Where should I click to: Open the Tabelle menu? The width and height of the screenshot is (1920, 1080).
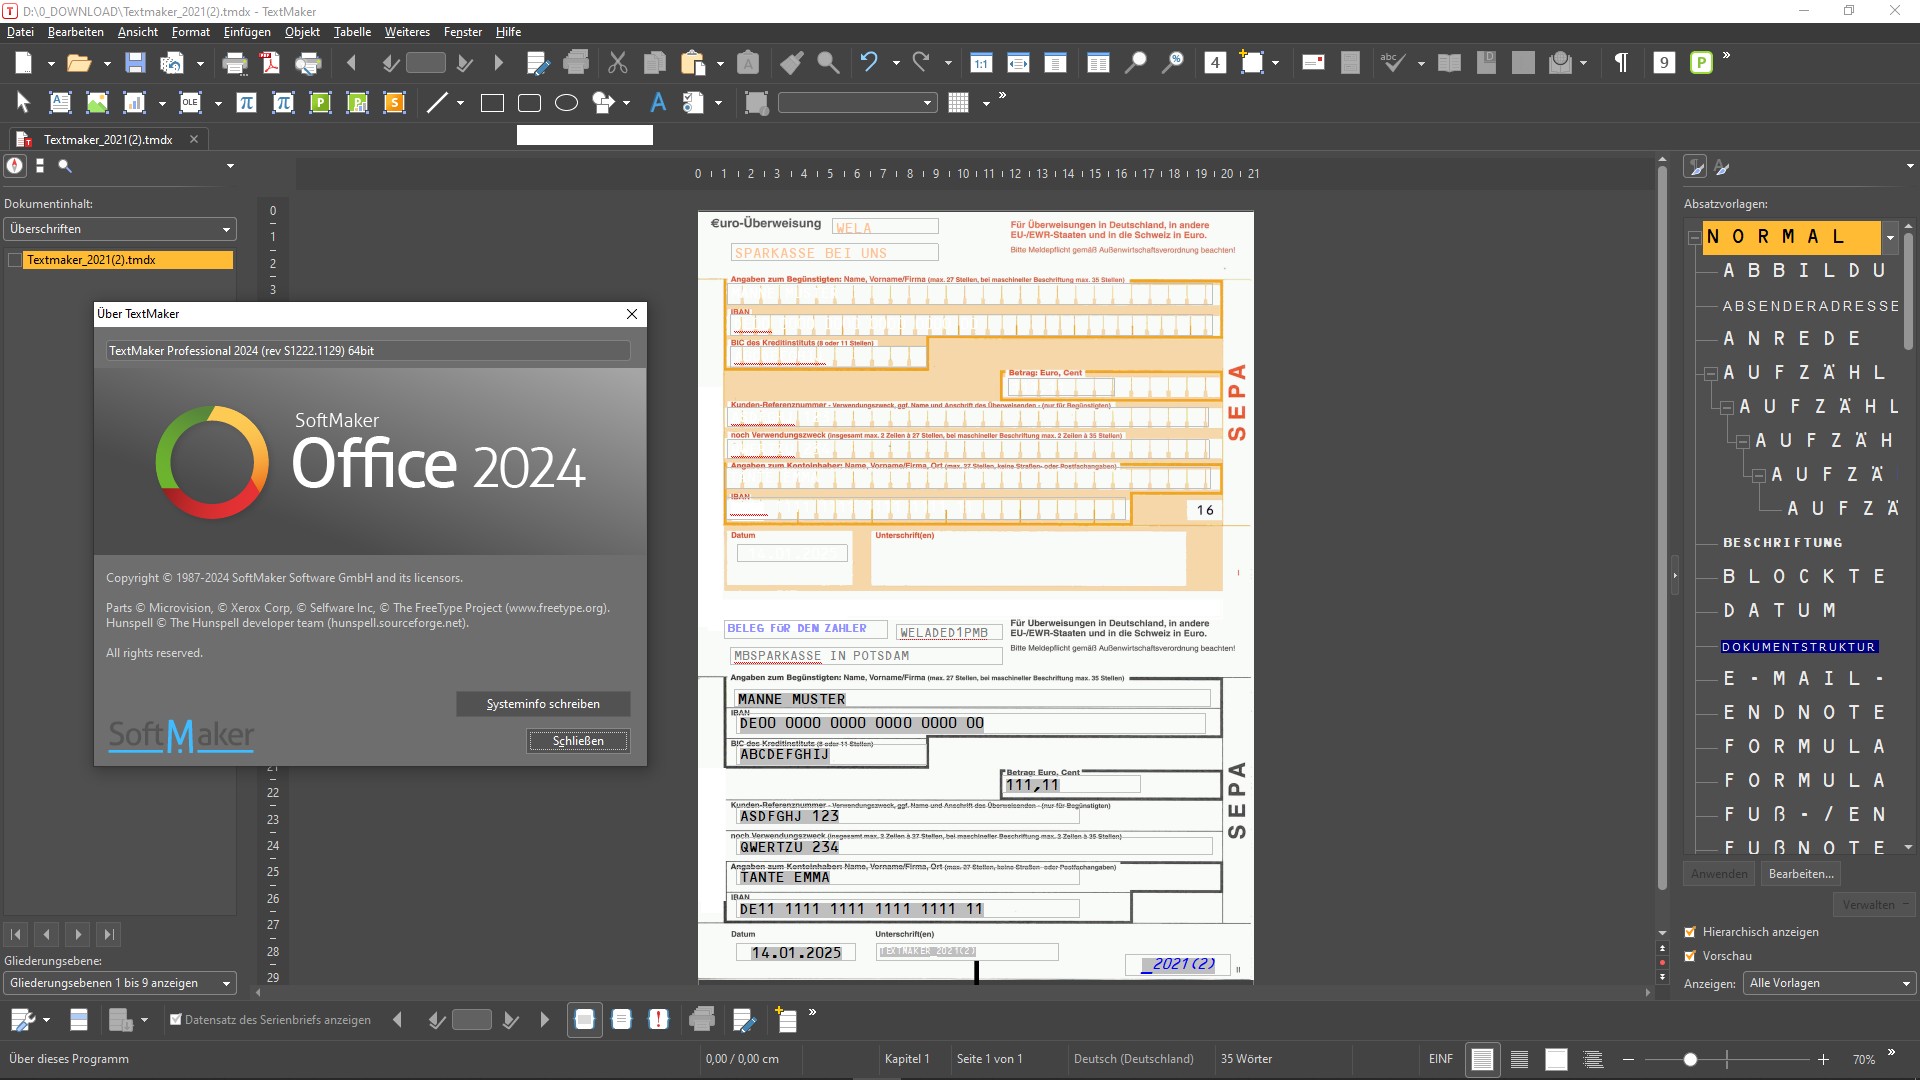click(352, 32)
